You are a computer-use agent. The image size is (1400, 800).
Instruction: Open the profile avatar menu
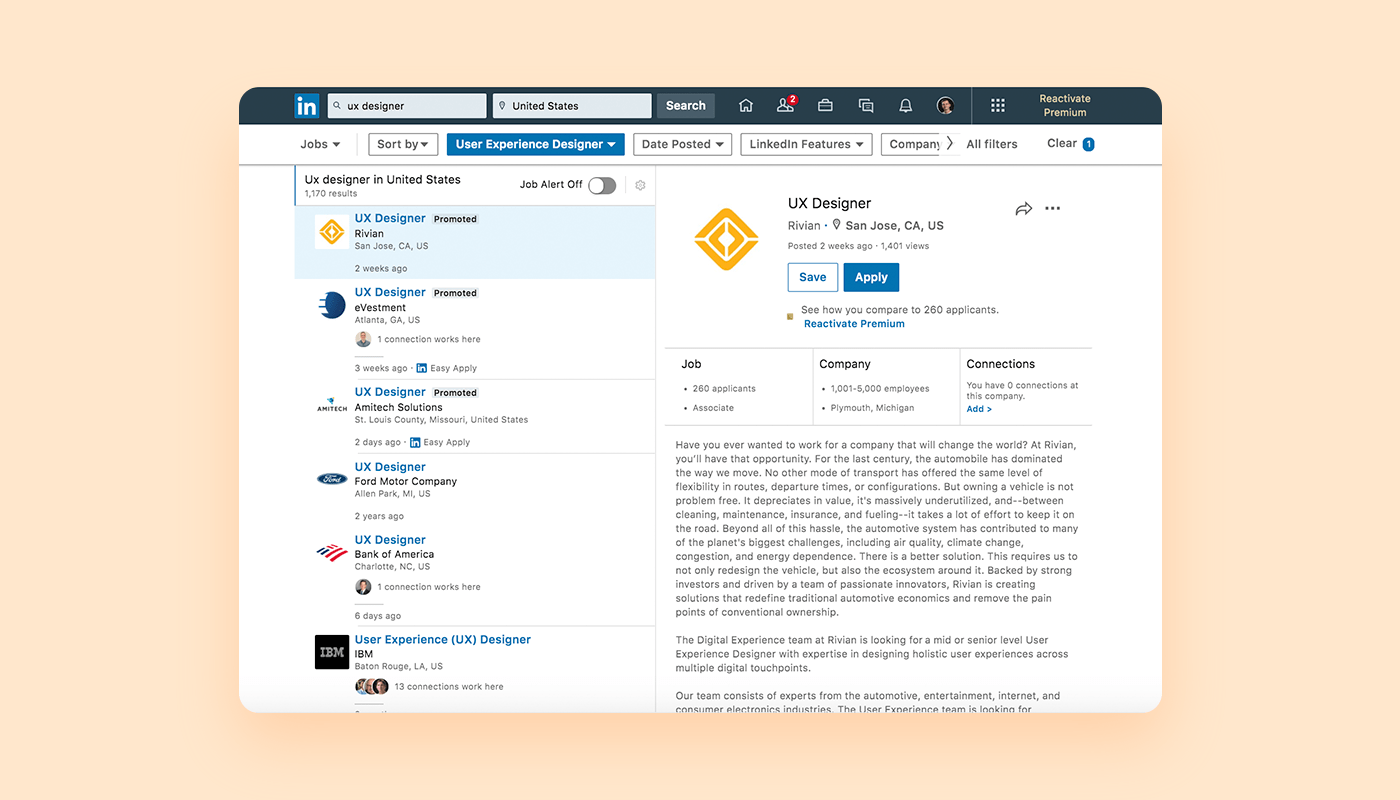click(945, 105)
